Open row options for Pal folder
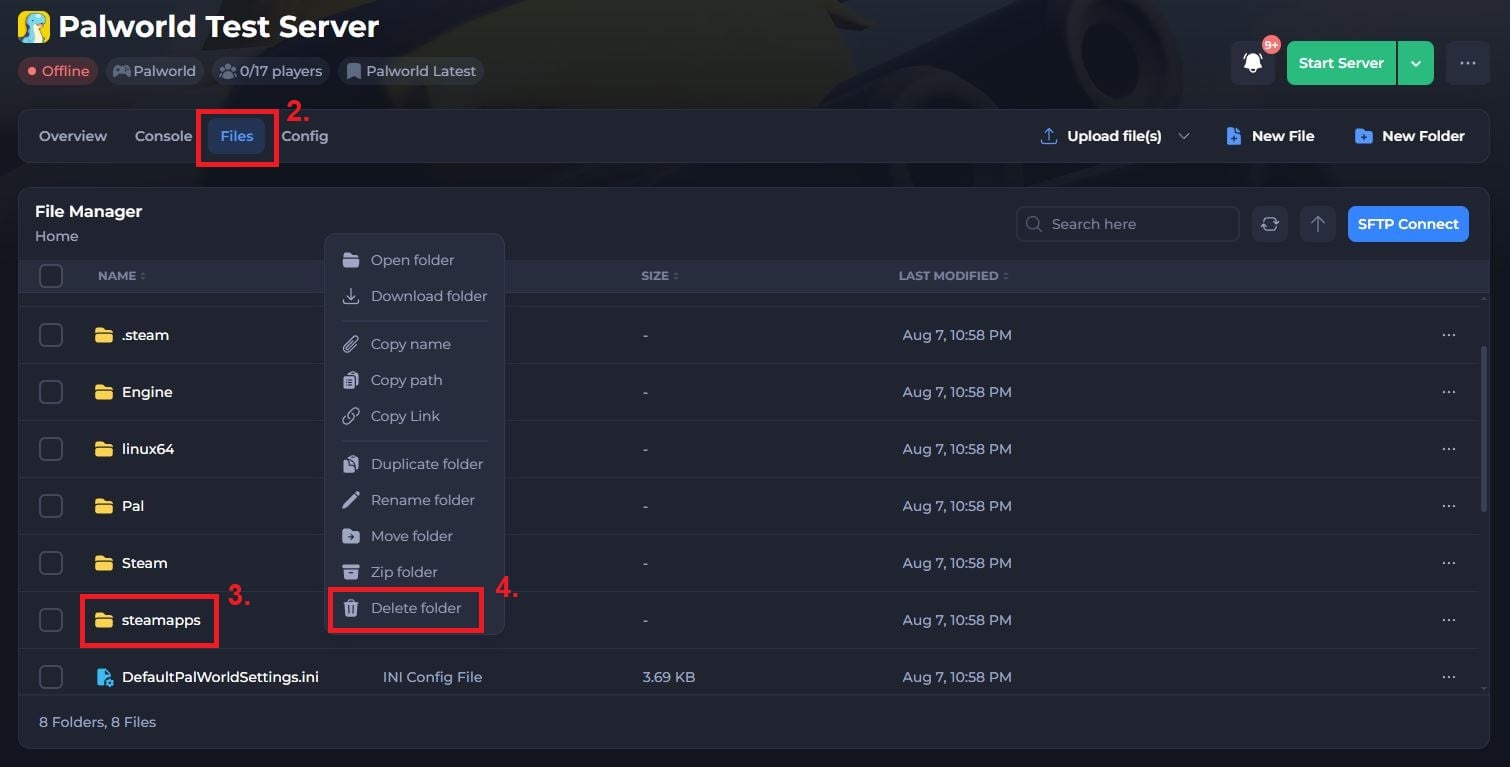1510x767 pixels. (1449, 506)
